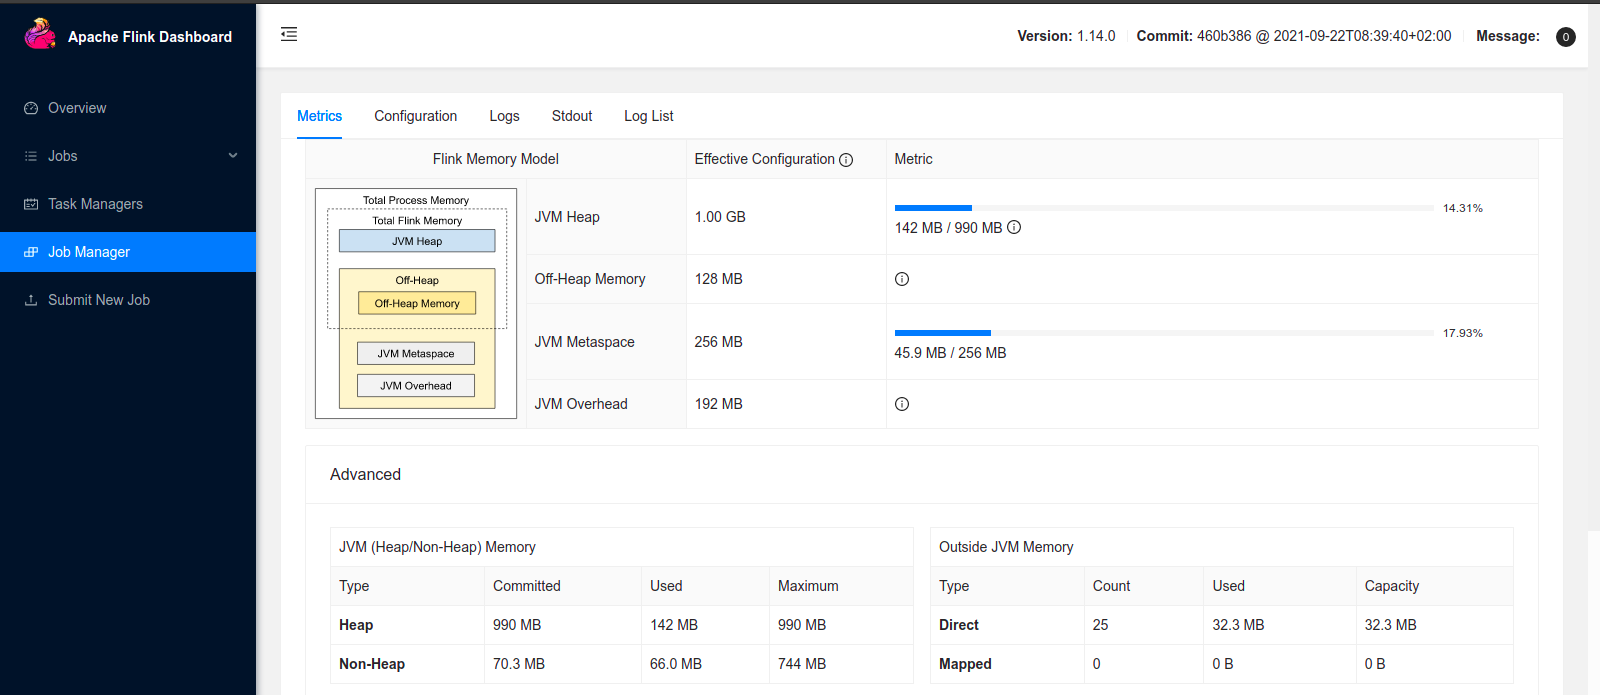Viewport: 1600px width, 695px height.
Task: Click the Outside JVM Memory table title
Action: 1006,547
